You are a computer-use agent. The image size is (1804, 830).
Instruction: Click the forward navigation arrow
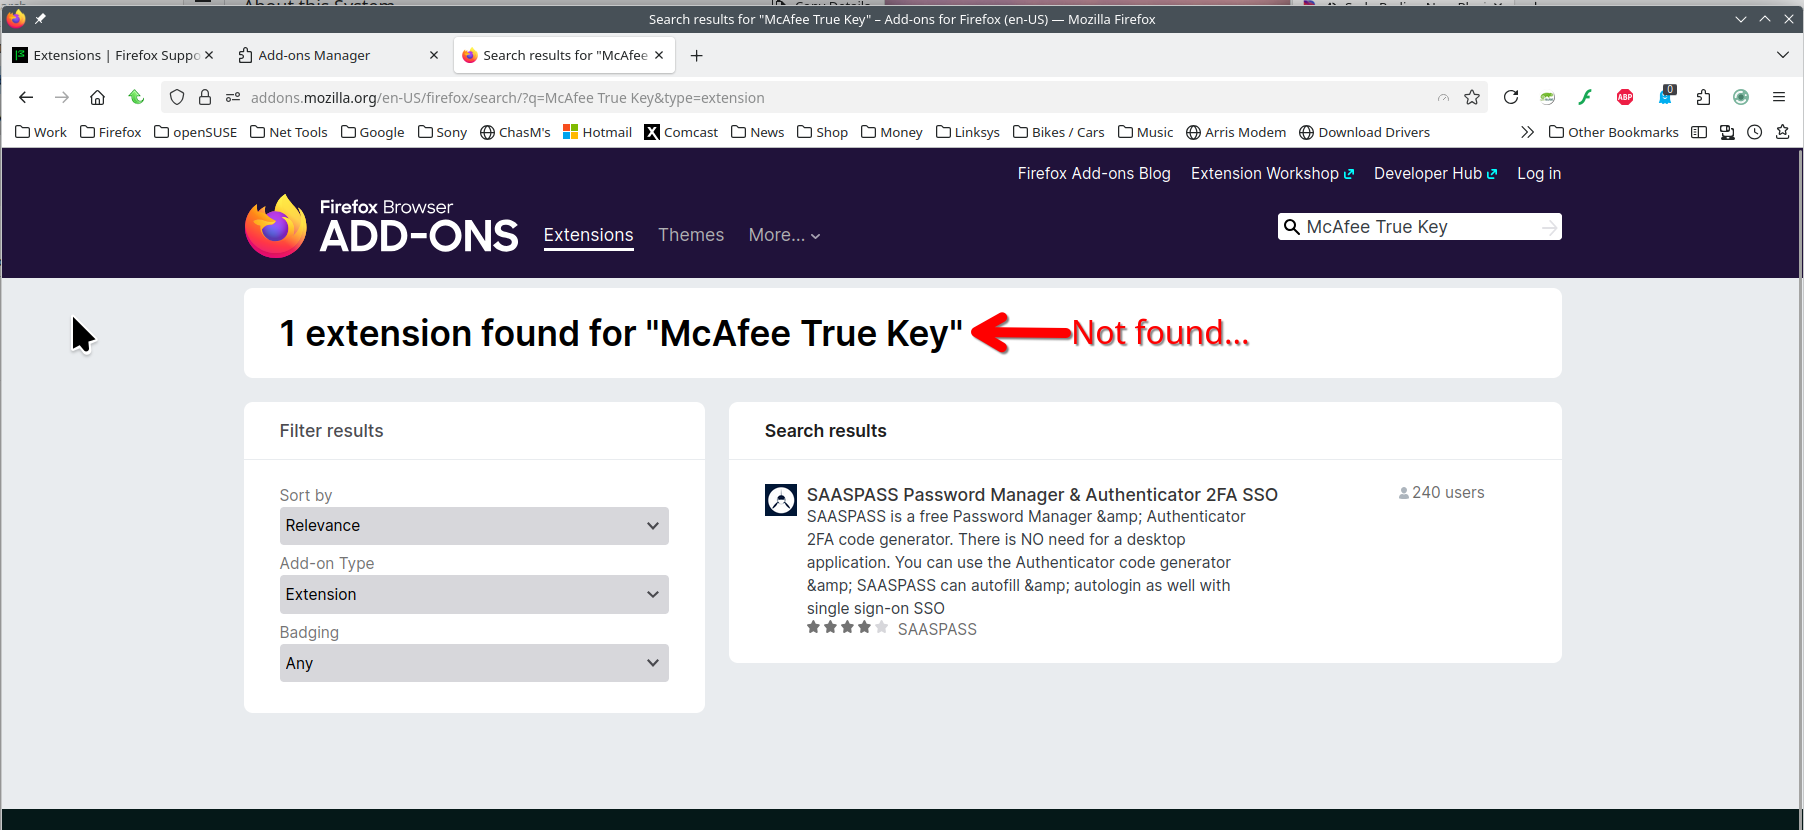(62, 97)
